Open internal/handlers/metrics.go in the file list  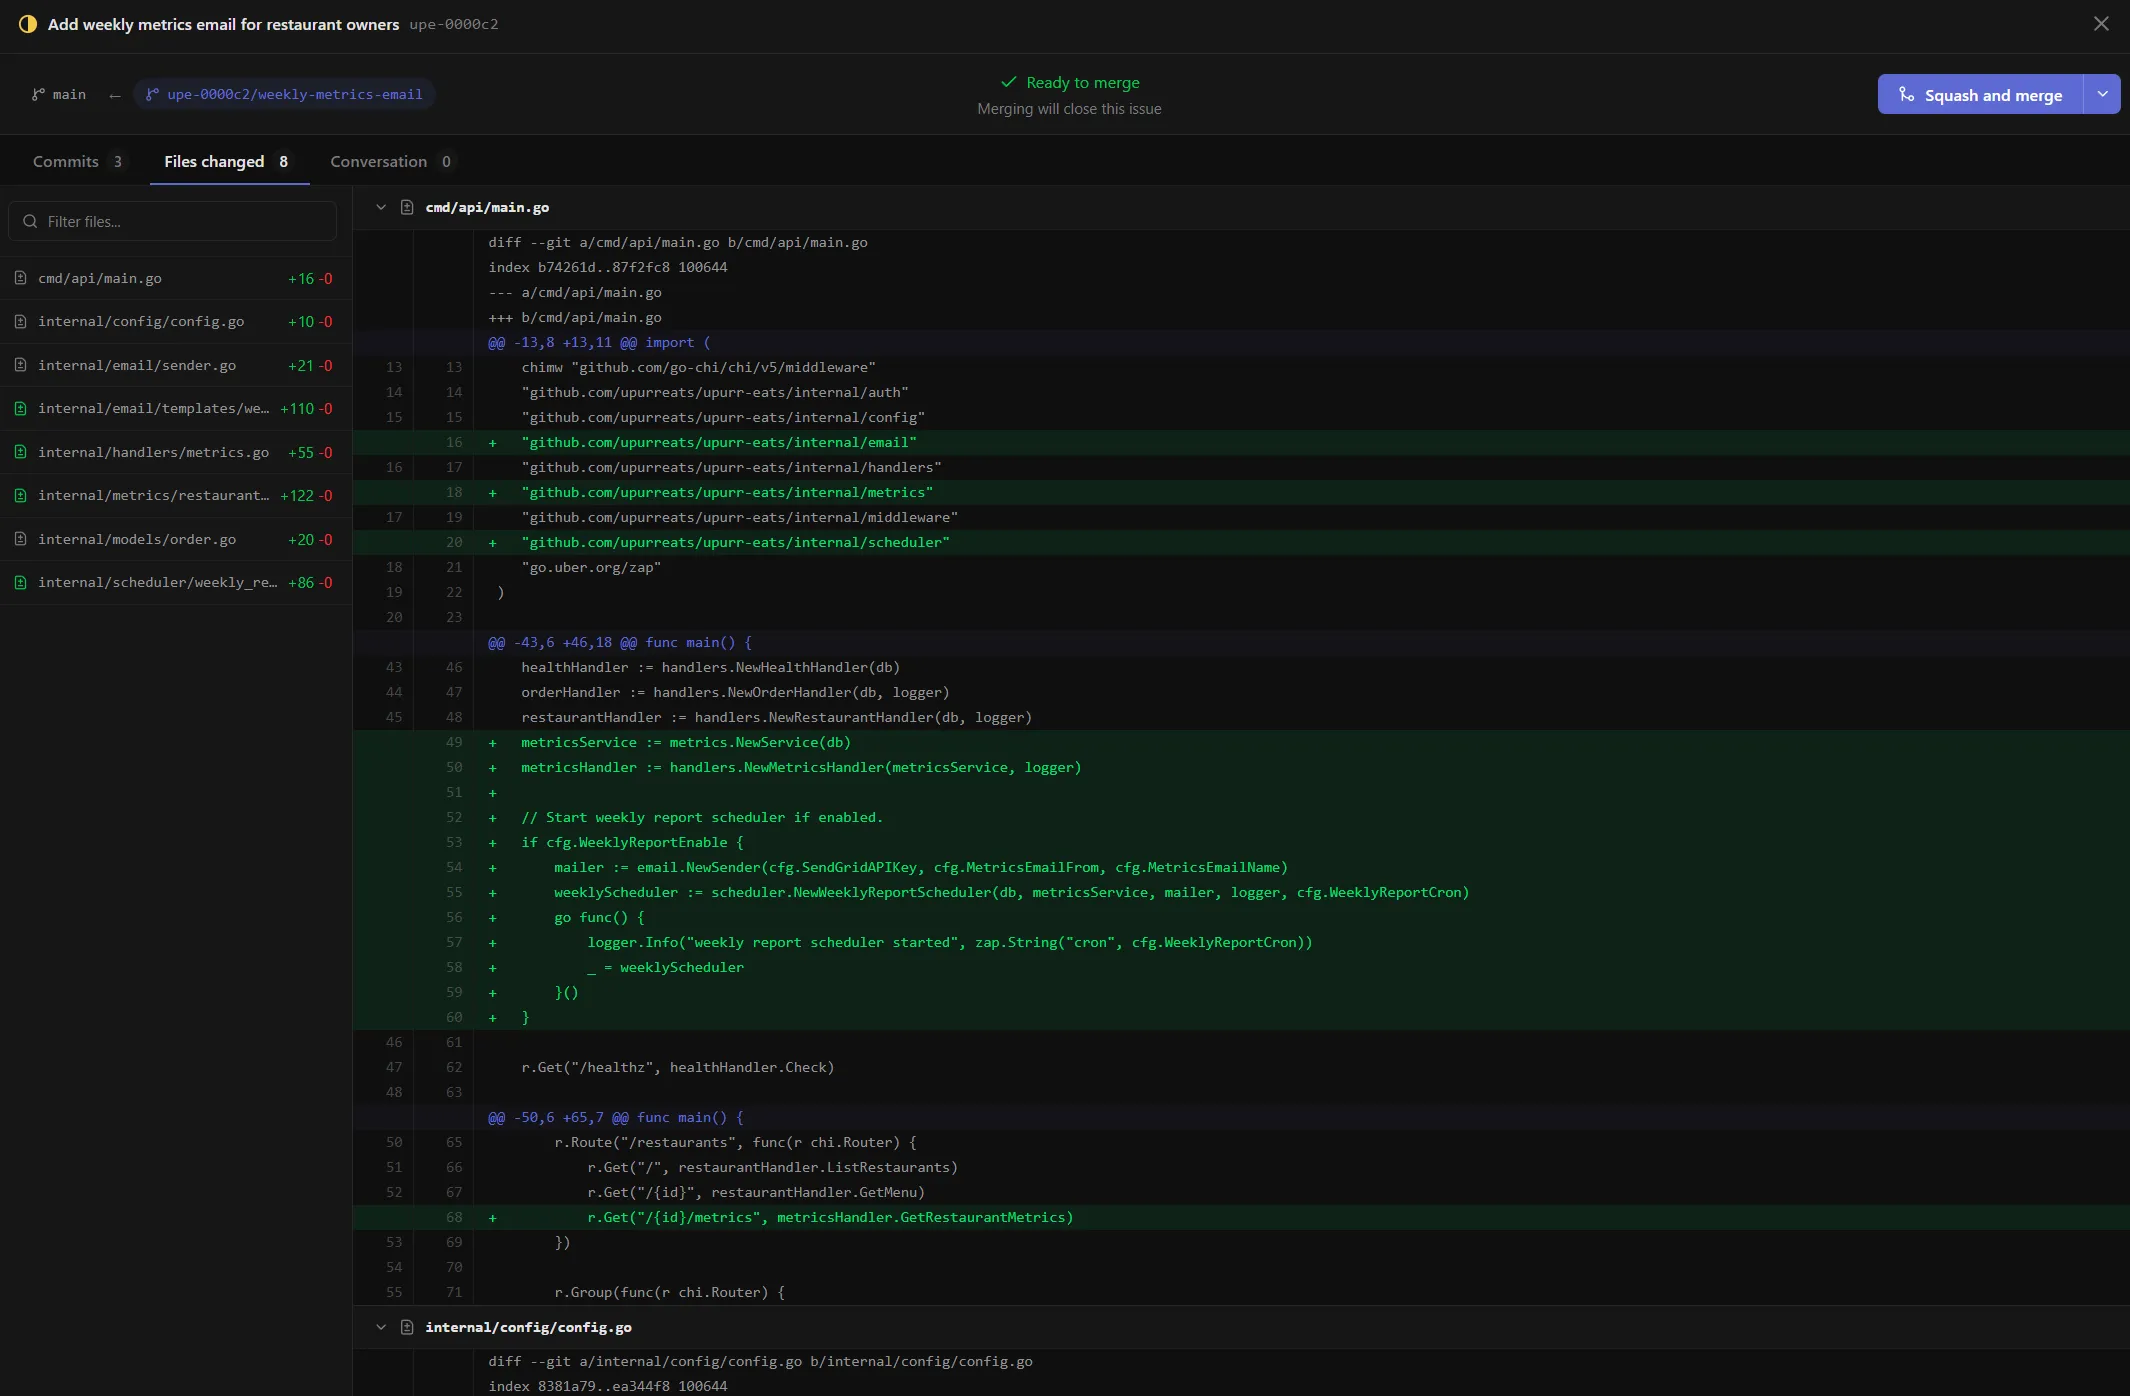(175, 452)
